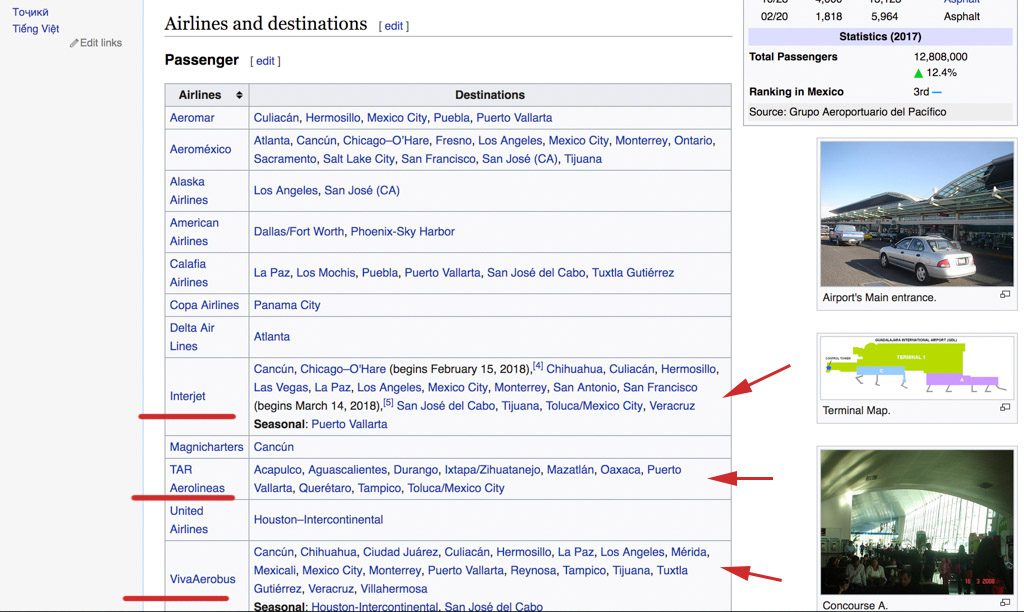This screenshot has height=612, width=1024.
Task: Click Mexicali destination link
Action: 274,570
